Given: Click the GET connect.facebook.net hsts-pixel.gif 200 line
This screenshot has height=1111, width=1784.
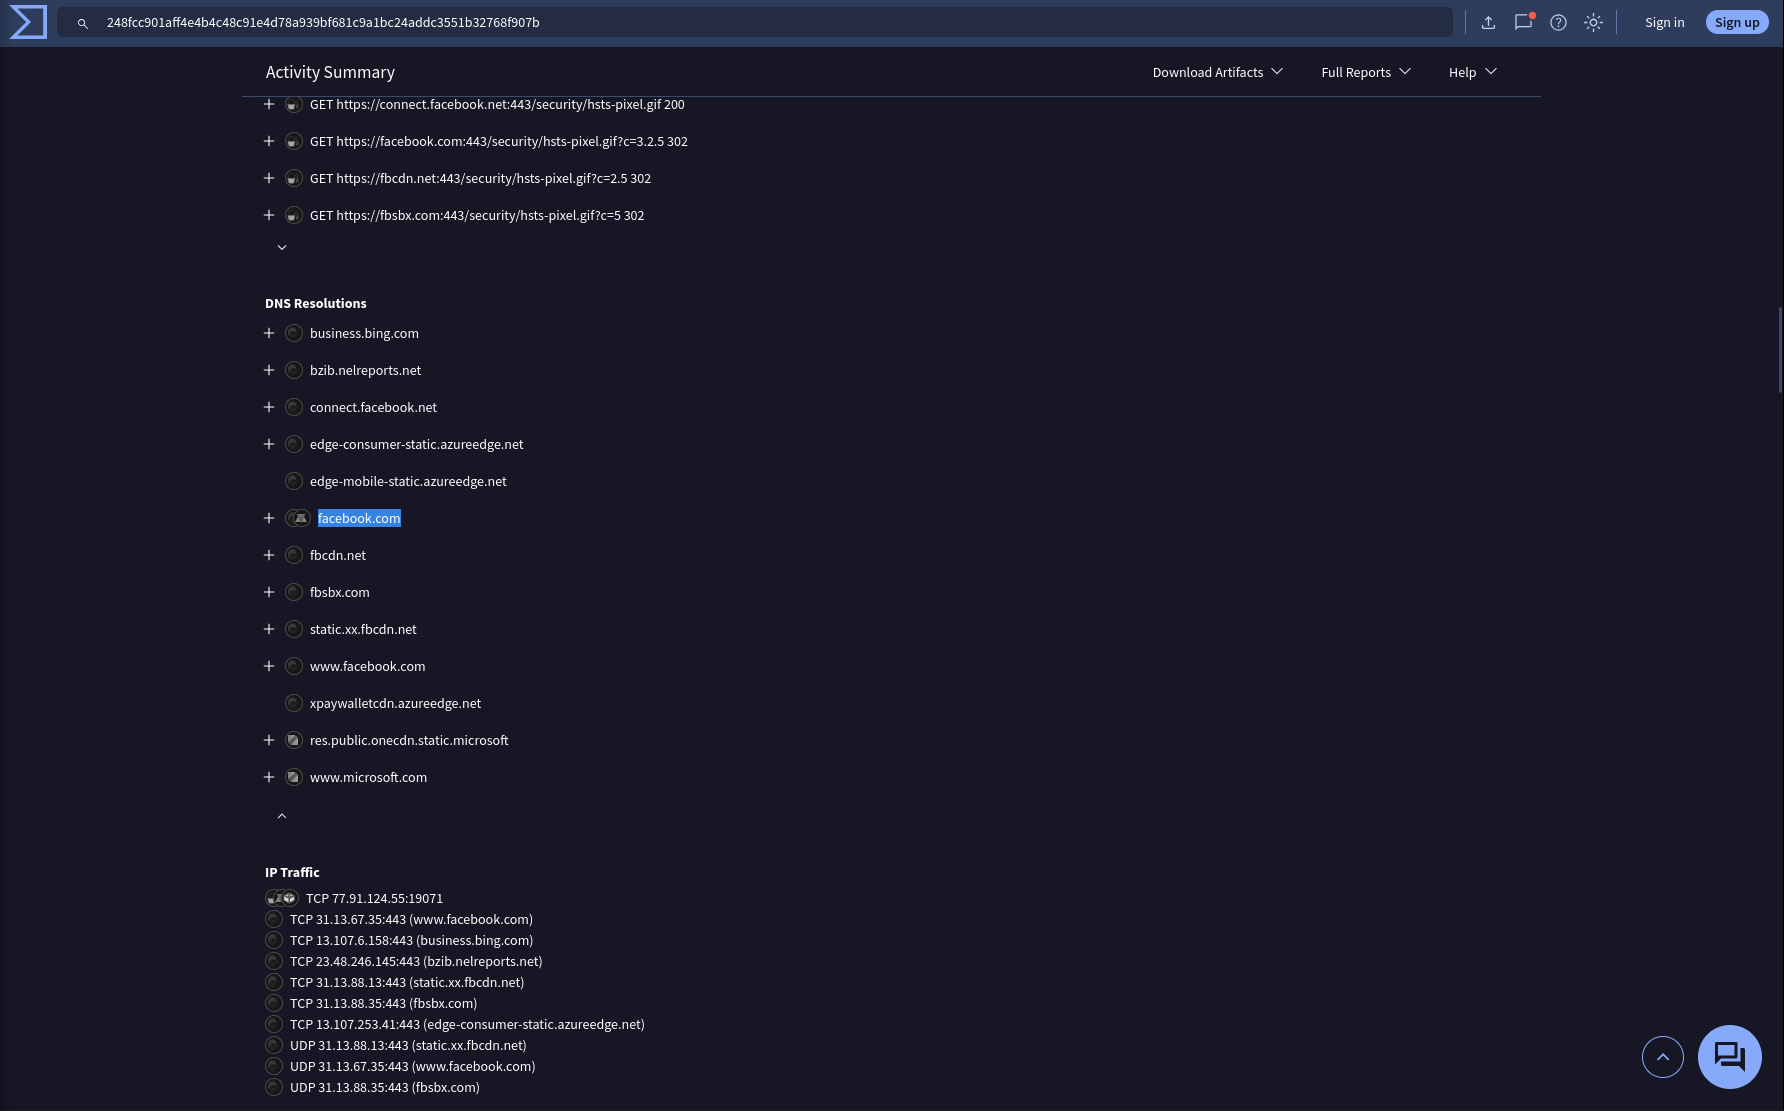Looking at the screenshot, I should click(497, 104).
